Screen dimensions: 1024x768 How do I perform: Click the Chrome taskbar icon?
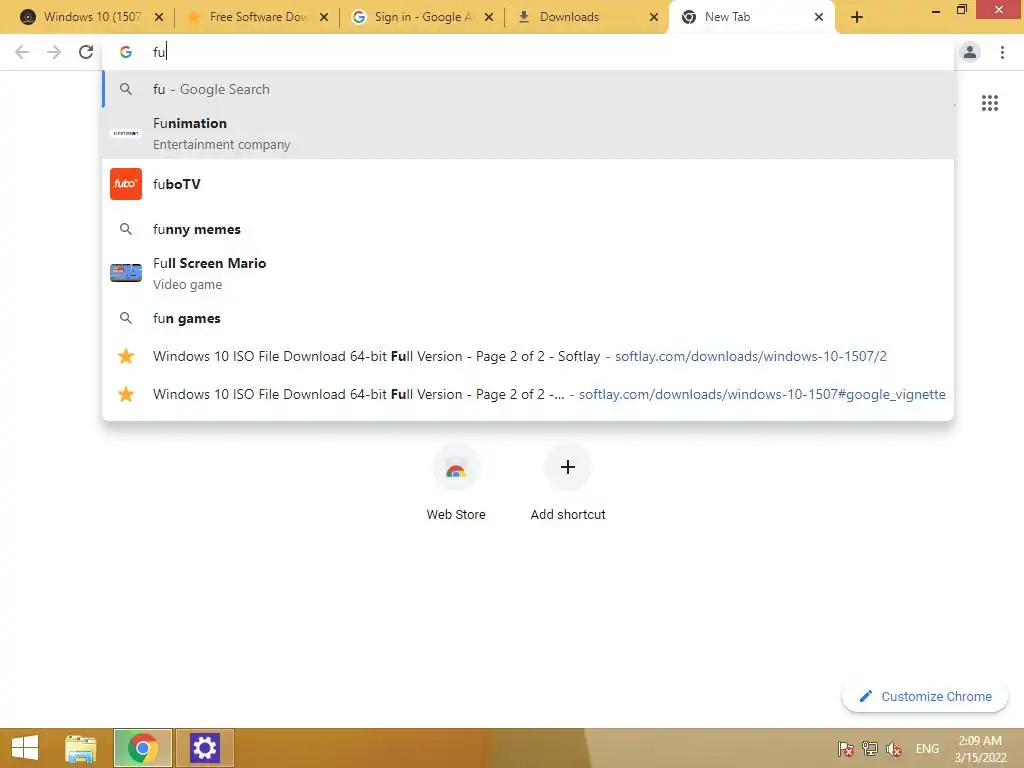[143, 748]
